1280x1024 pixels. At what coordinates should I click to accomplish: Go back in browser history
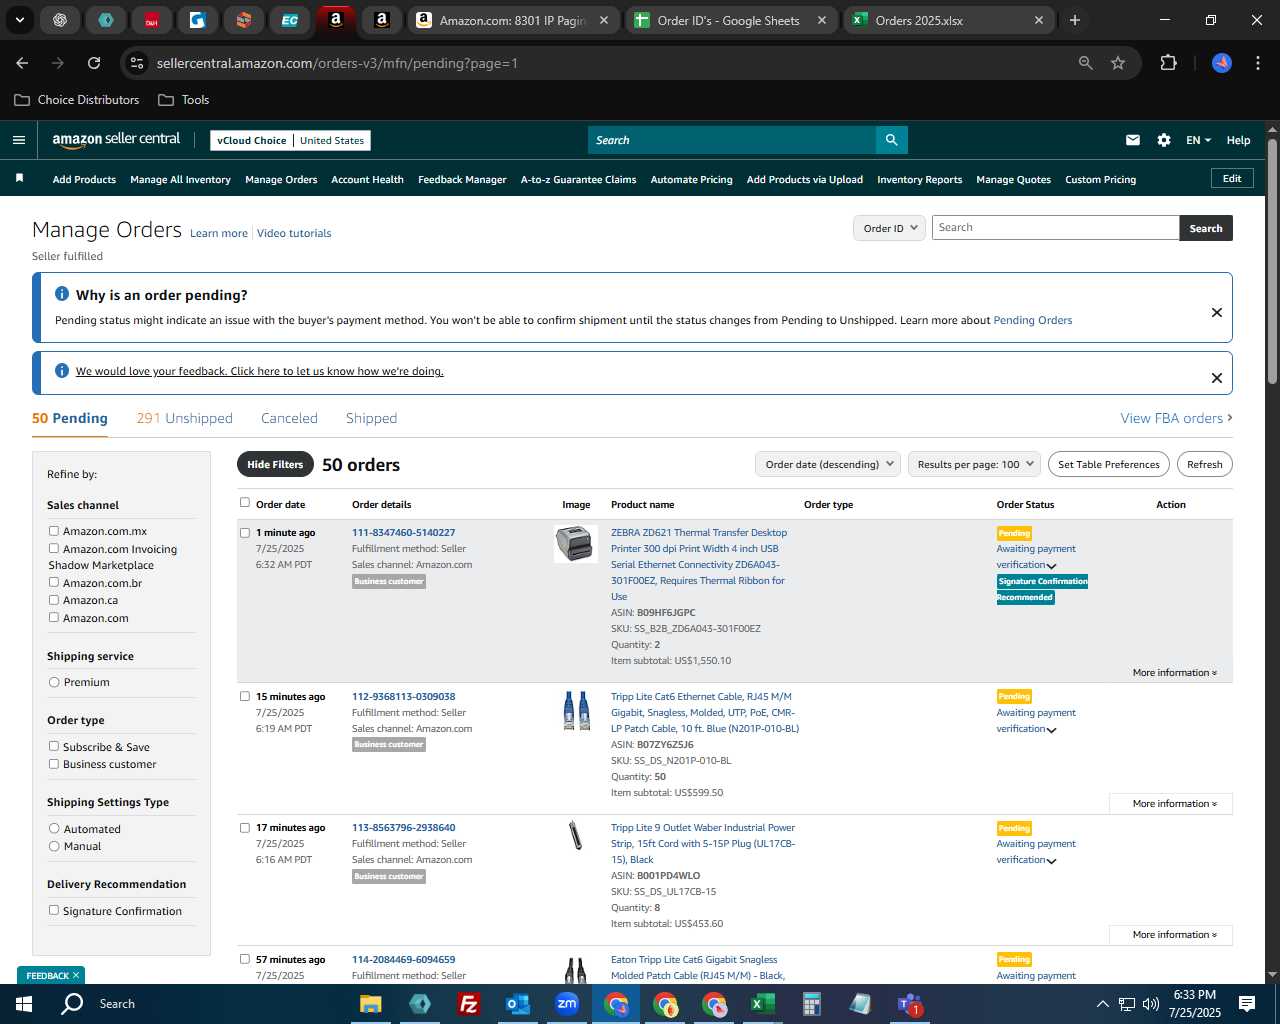click(22, 63)
